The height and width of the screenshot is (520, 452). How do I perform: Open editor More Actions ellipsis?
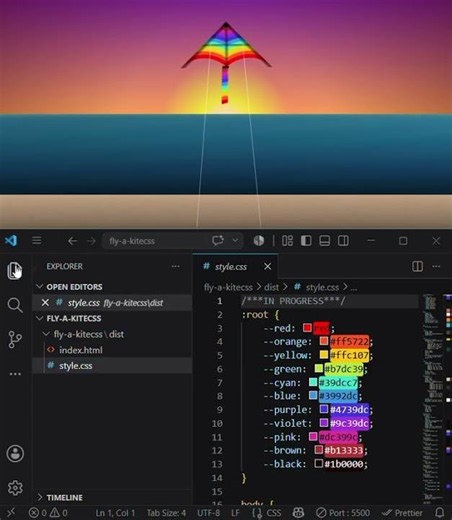click(436, 266)
